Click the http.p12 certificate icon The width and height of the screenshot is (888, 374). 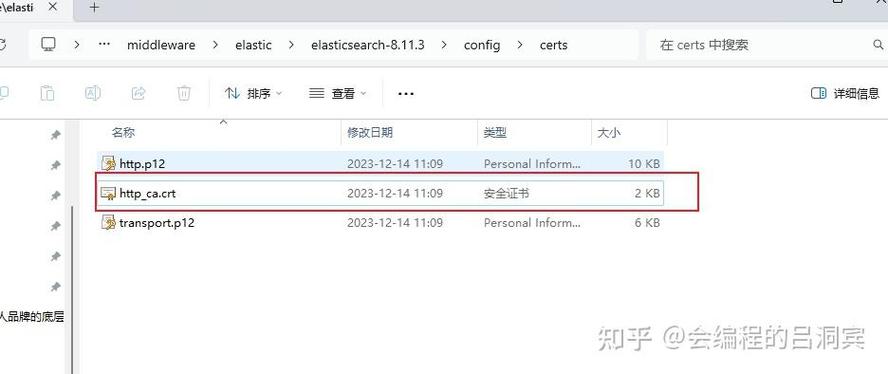click(x=108, y=164)
